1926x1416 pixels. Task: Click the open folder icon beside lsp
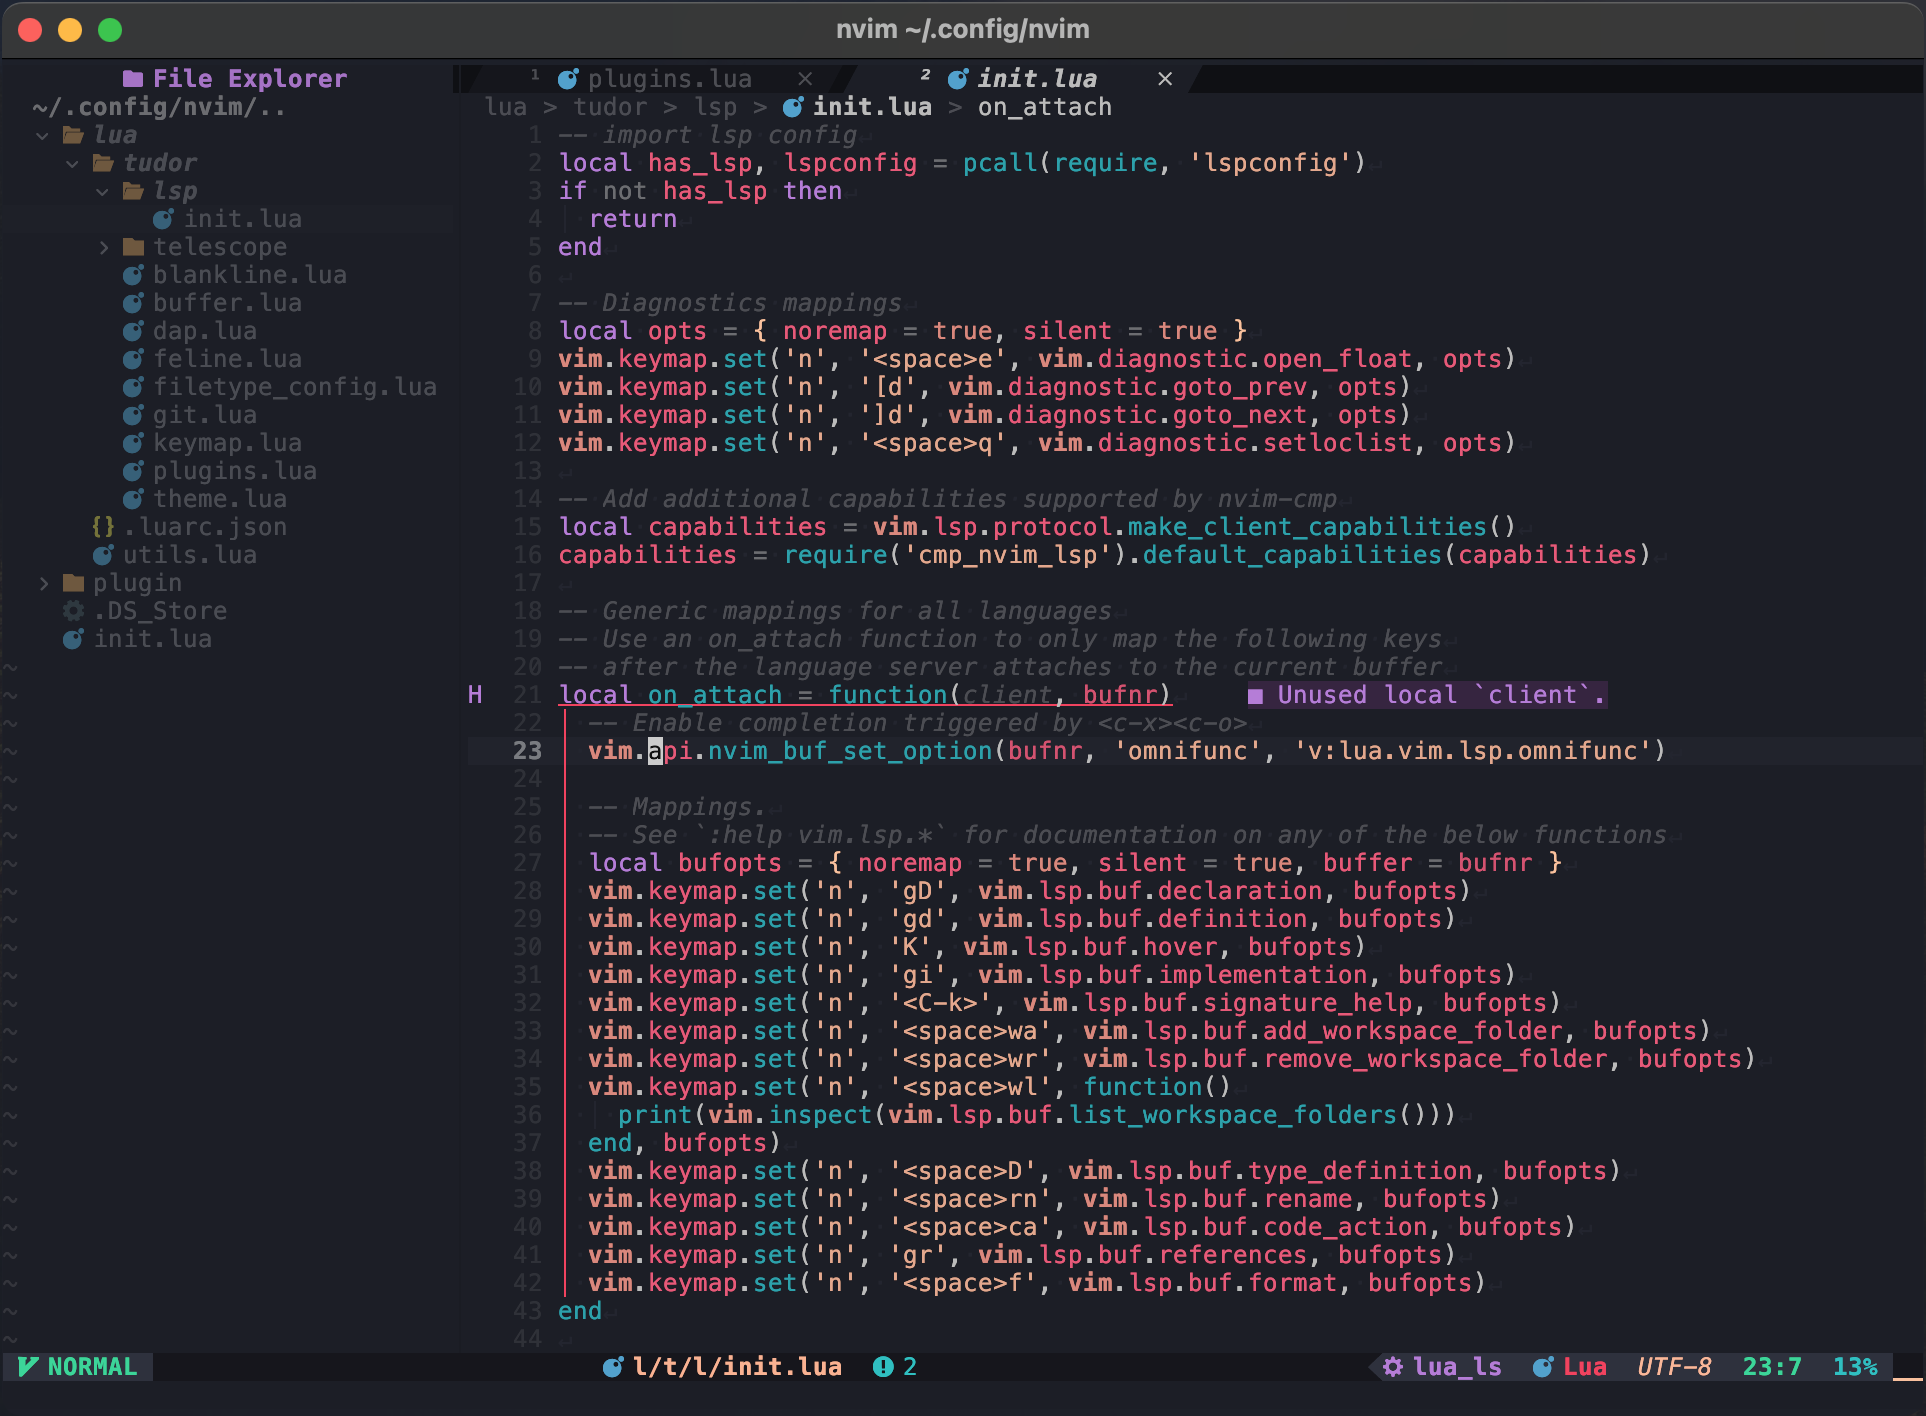(133, 191)
